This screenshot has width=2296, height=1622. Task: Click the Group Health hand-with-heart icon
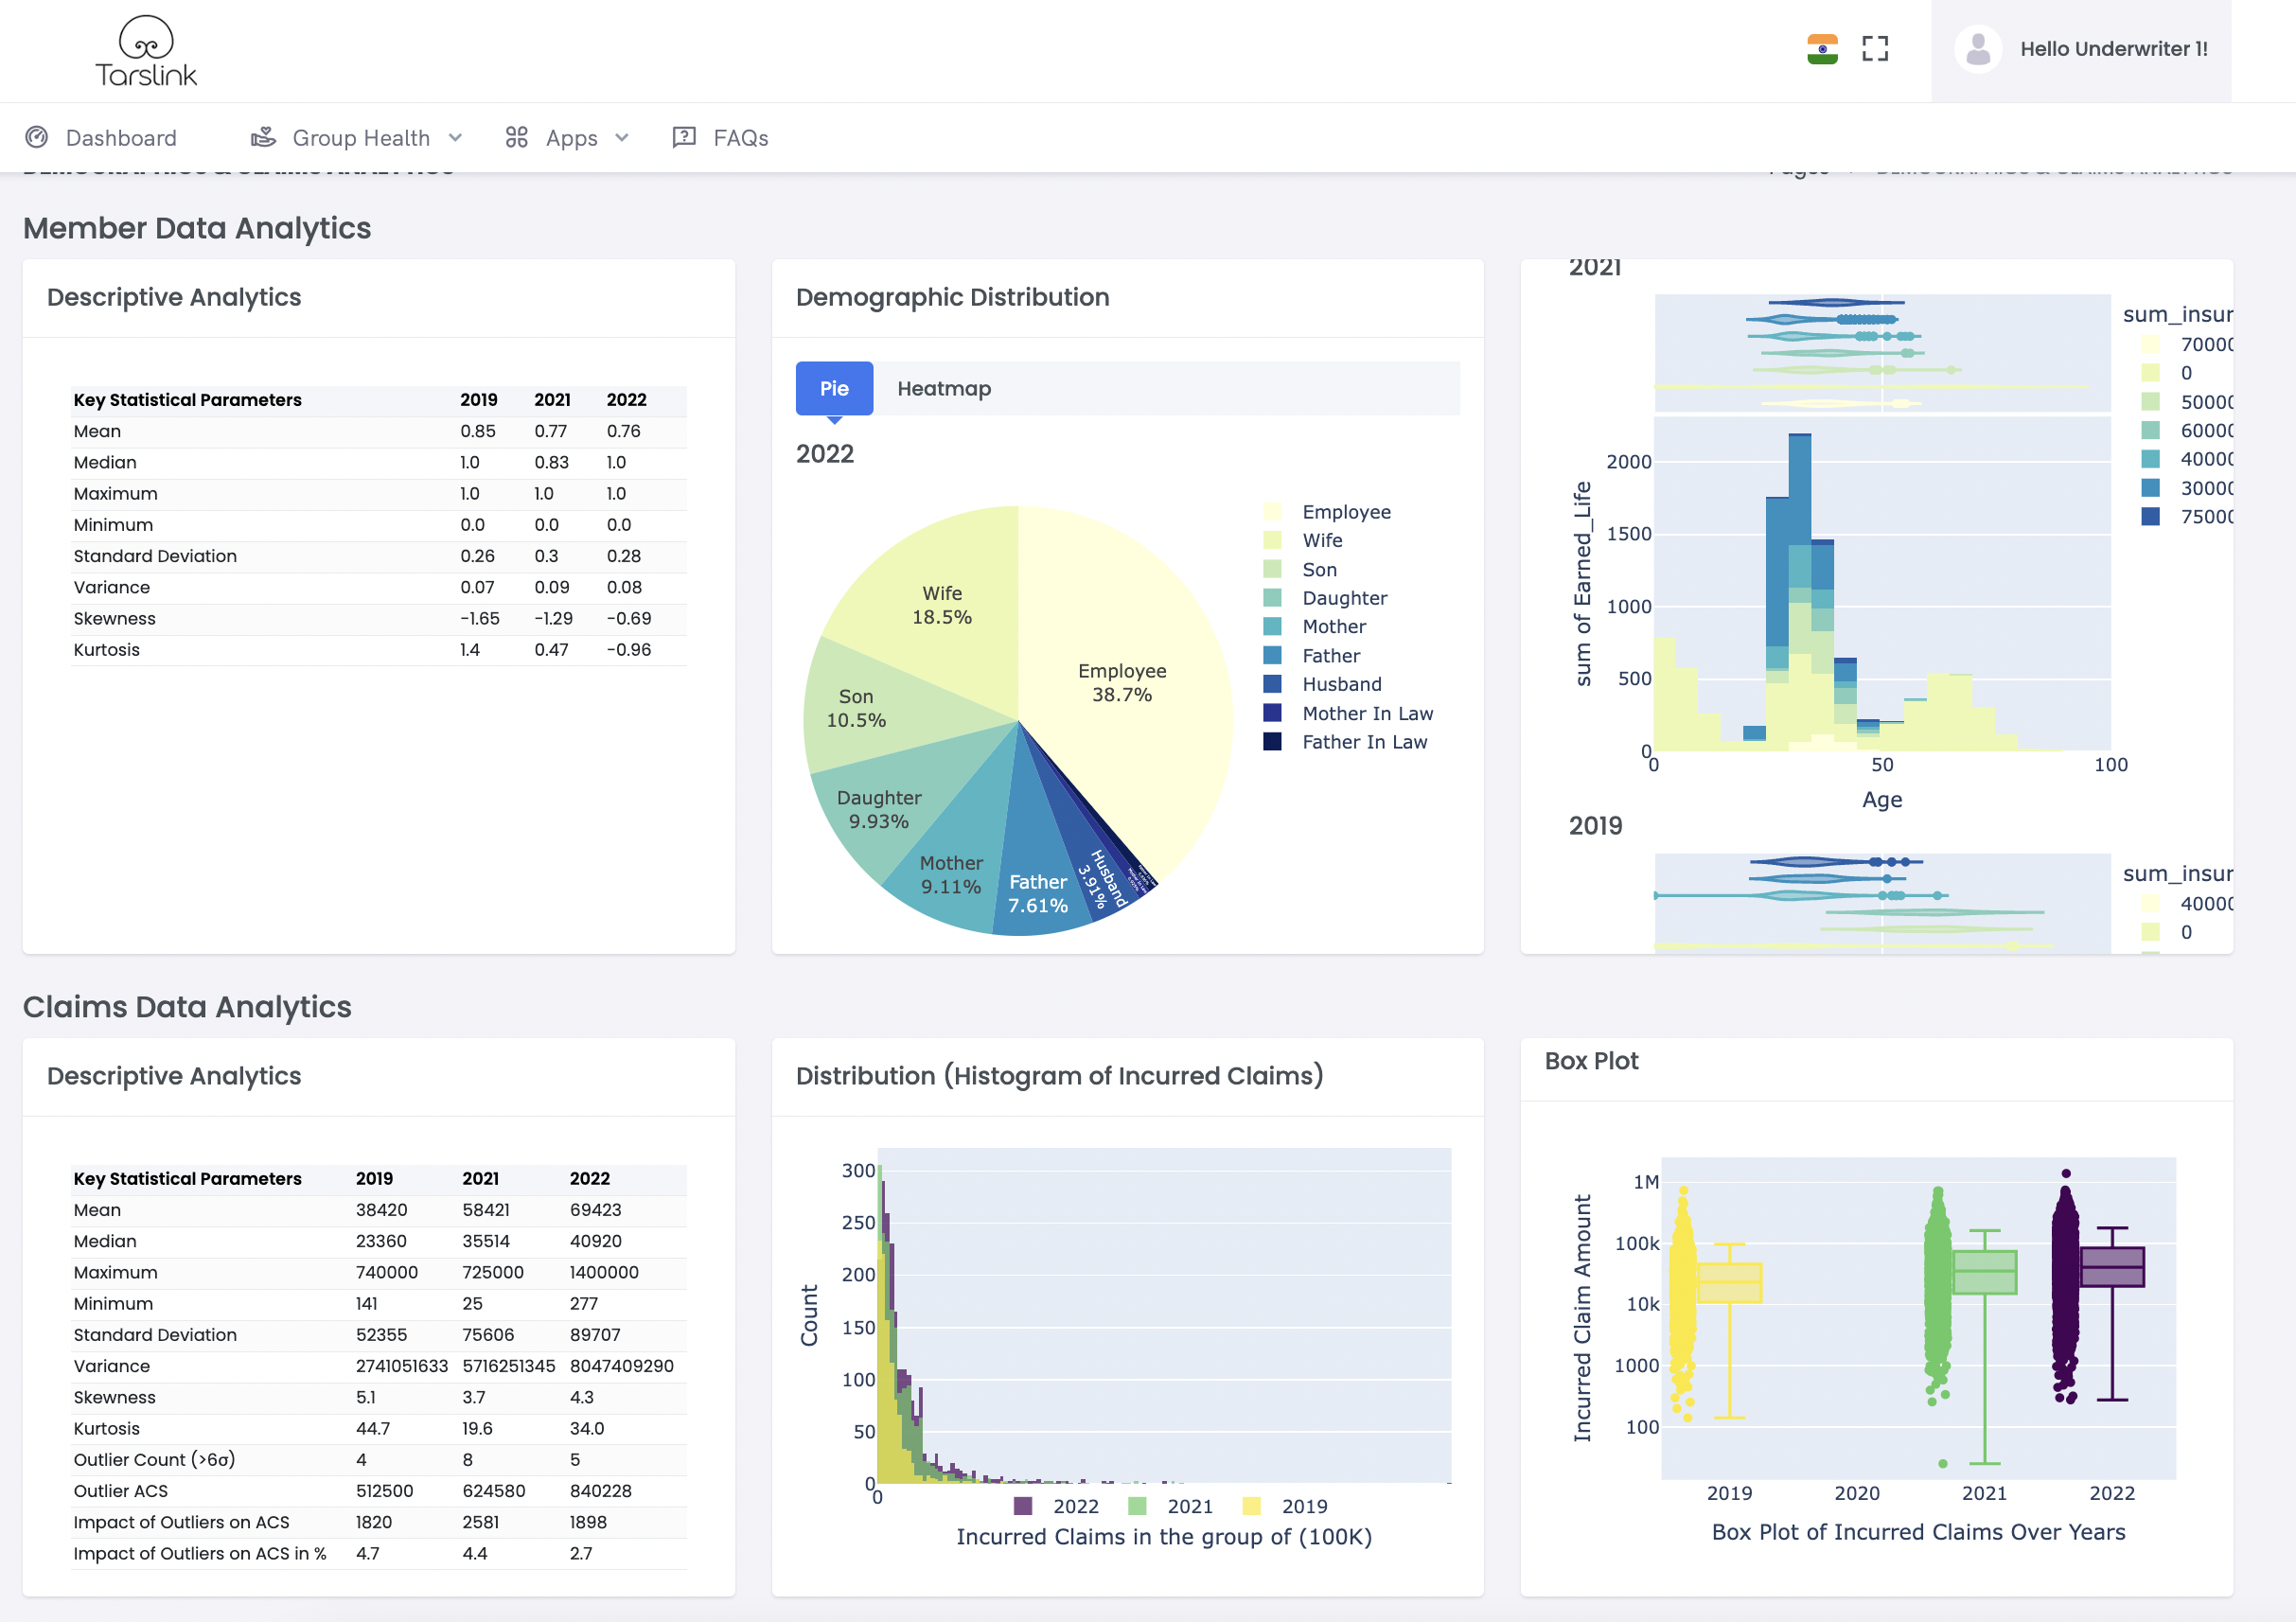click(x=264, y=136)
